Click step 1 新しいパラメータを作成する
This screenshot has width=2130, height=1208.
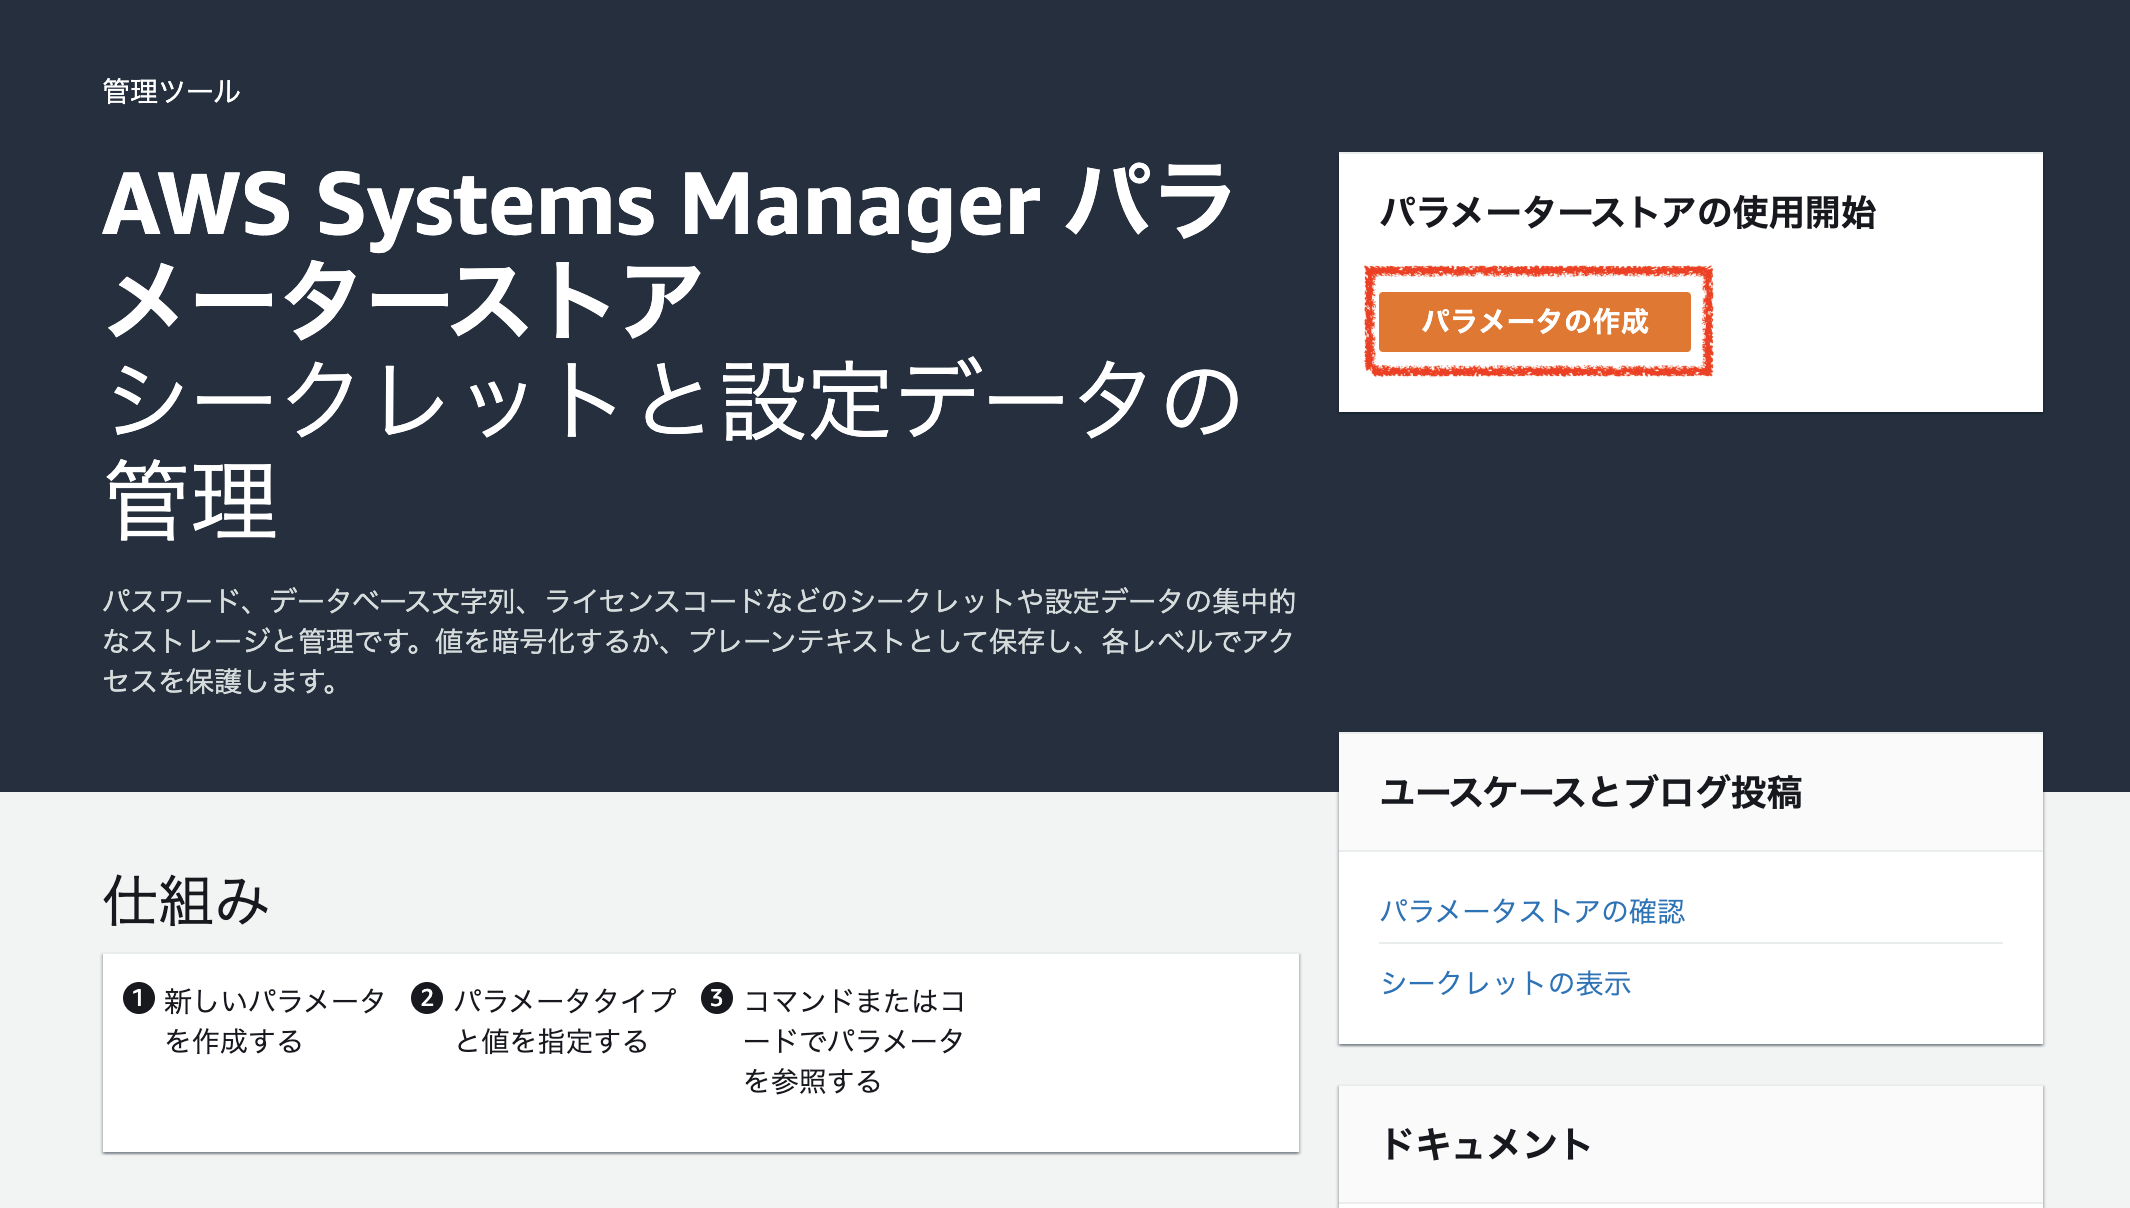[x=254, y=1020]
